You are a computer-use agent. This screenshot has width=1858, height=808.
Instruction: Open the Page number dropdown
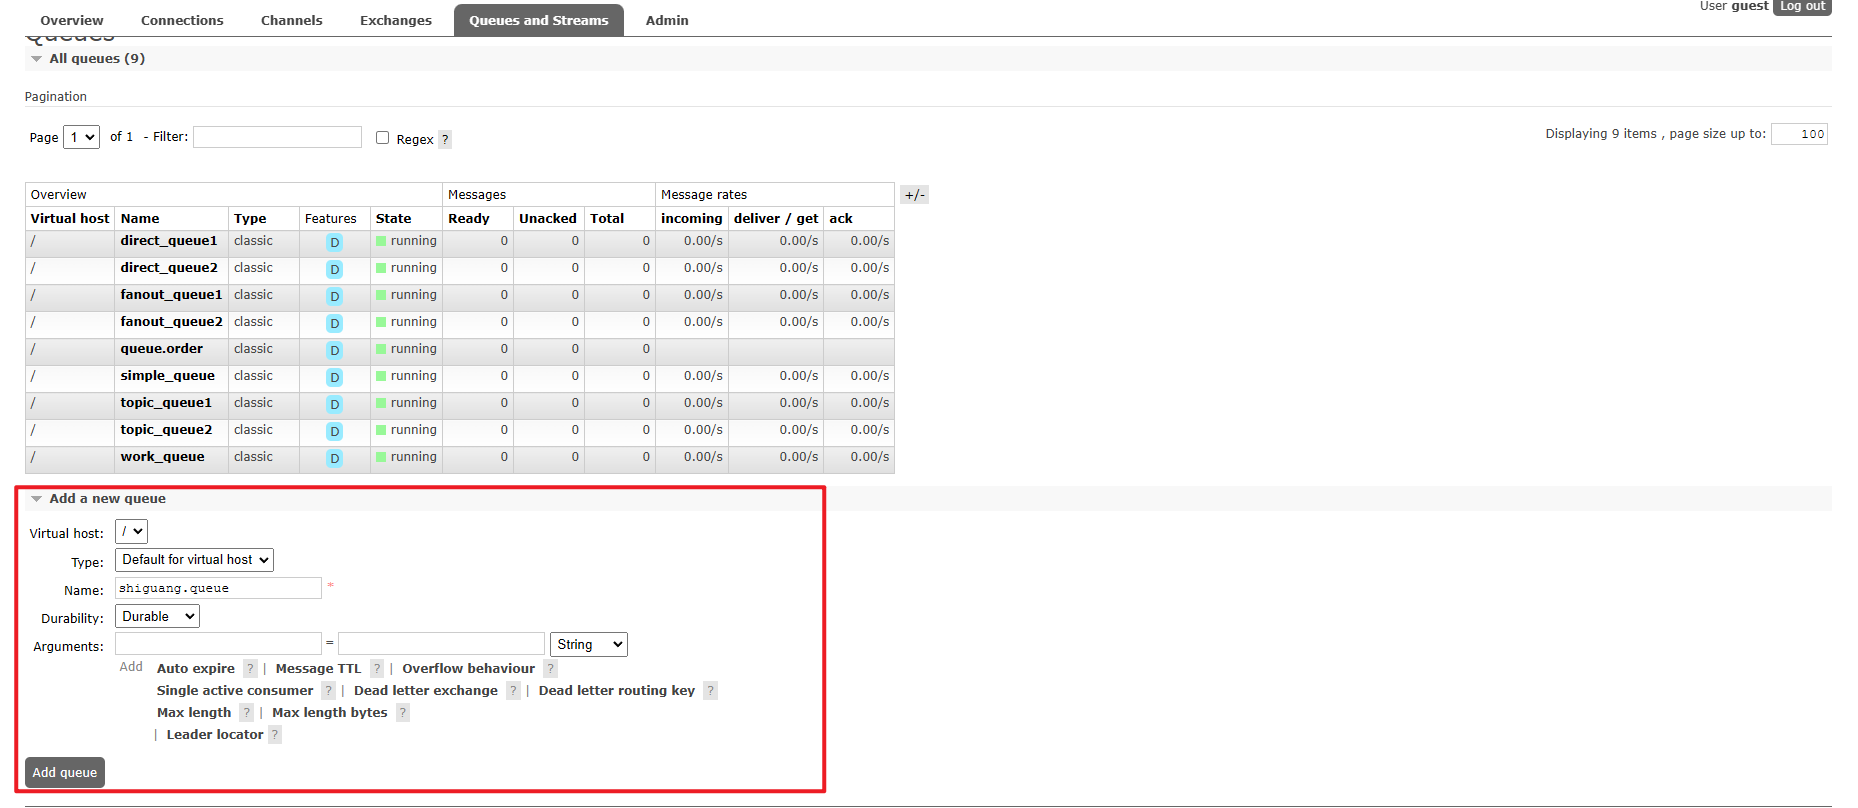point(81,137)
